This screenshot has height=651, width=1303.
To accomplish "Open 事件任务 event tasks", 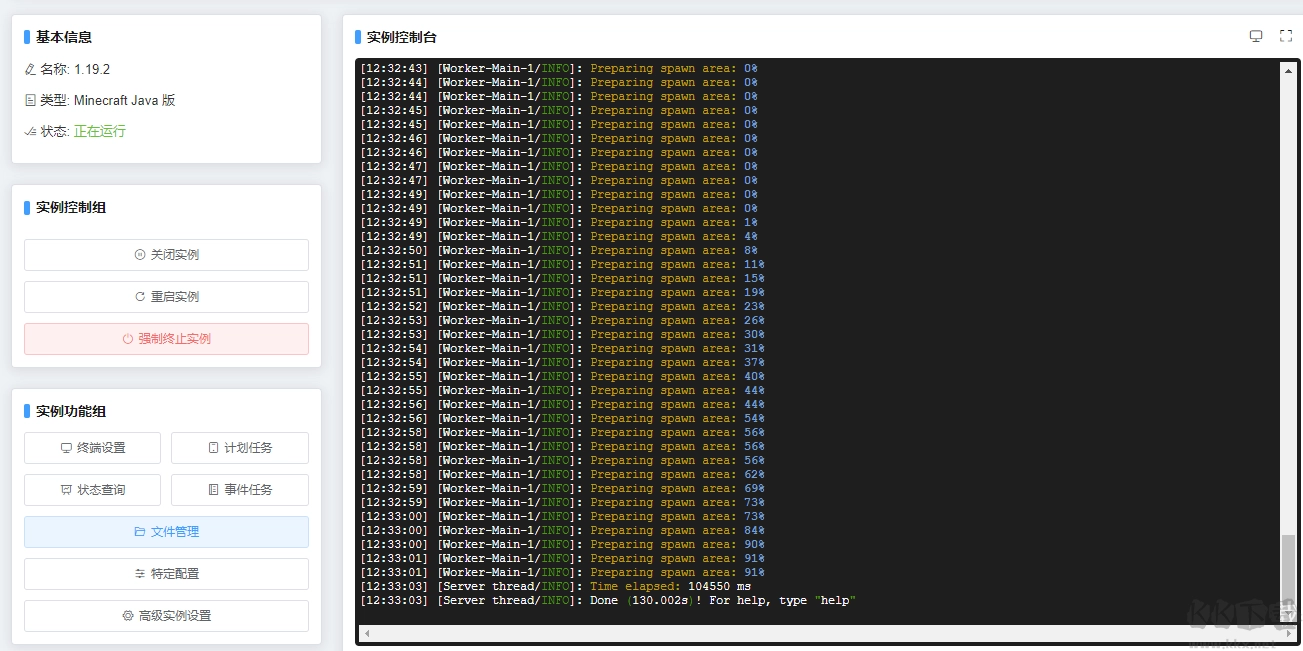I will (x=240, y=490).
